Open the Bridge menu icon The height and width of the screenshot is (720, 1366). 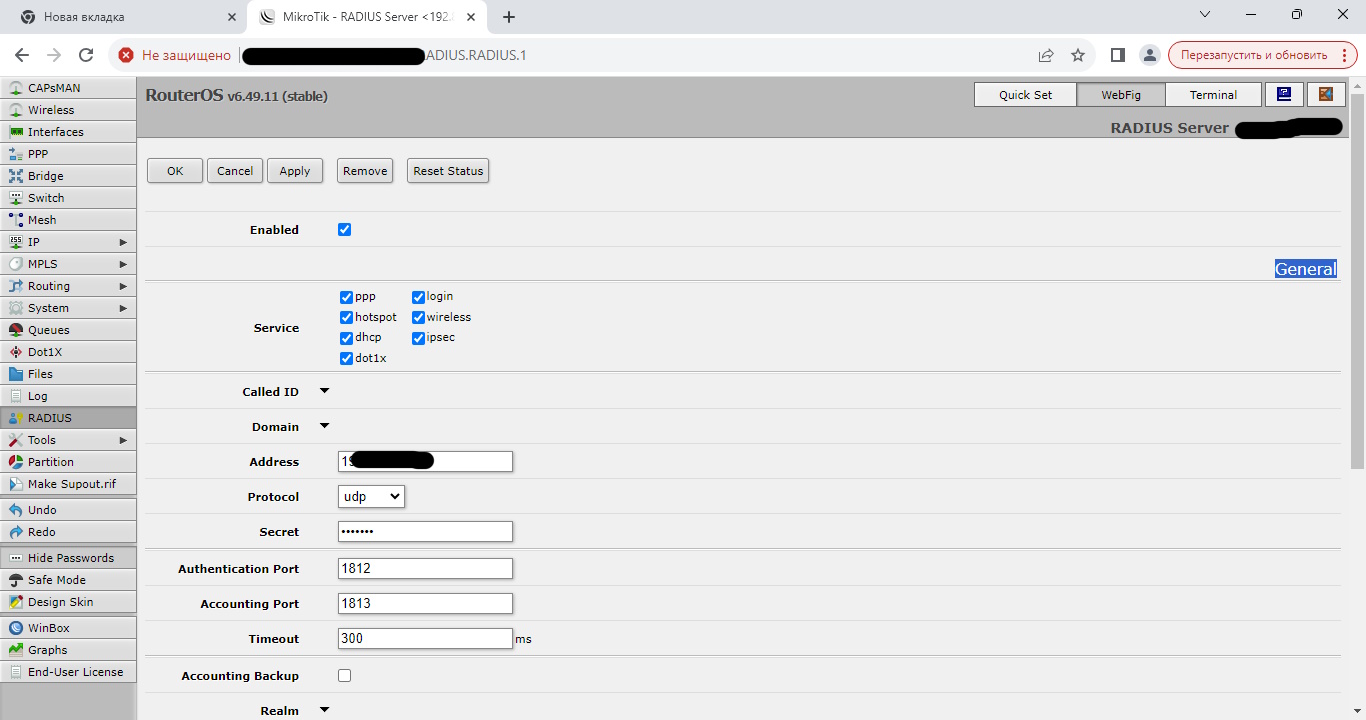coord(16,176)
